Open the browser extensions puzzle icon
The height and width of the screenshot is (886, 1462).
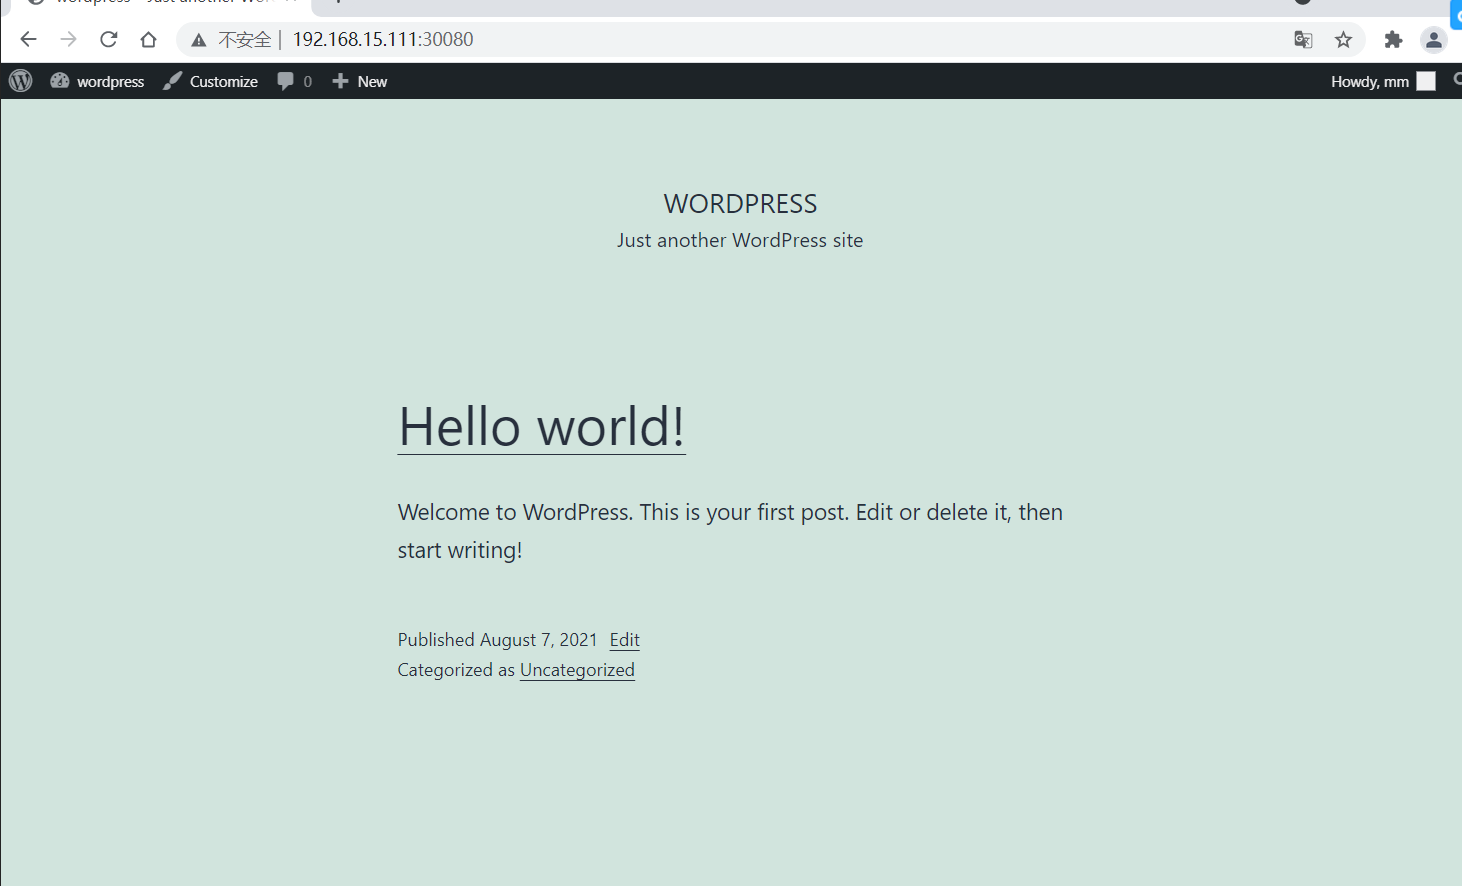(x=1393, y=40)
